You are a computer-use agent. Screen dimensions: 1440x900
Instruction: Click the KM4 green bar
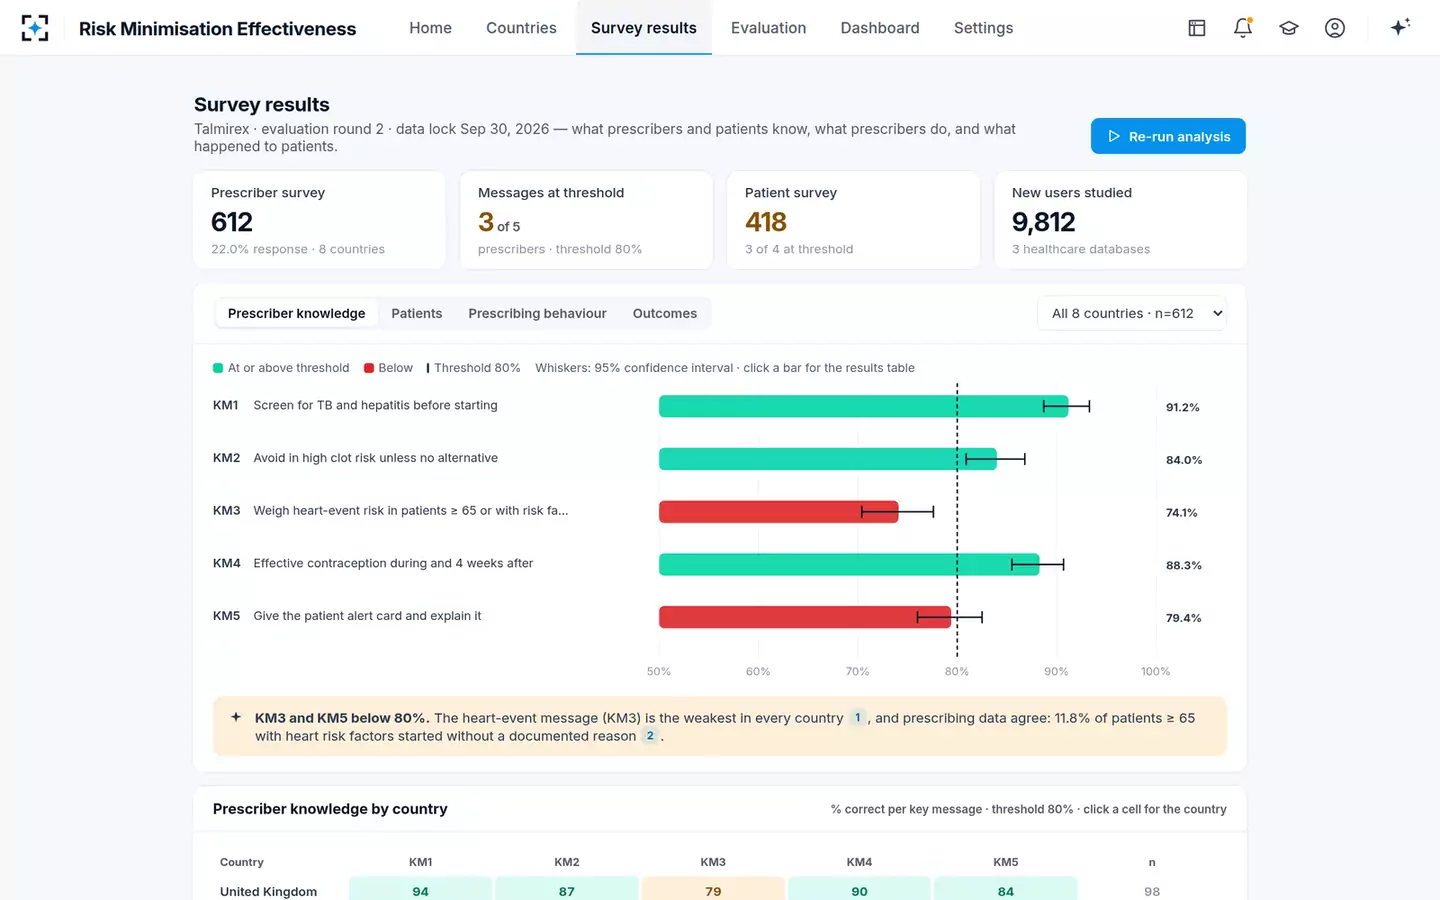(849, 564)
